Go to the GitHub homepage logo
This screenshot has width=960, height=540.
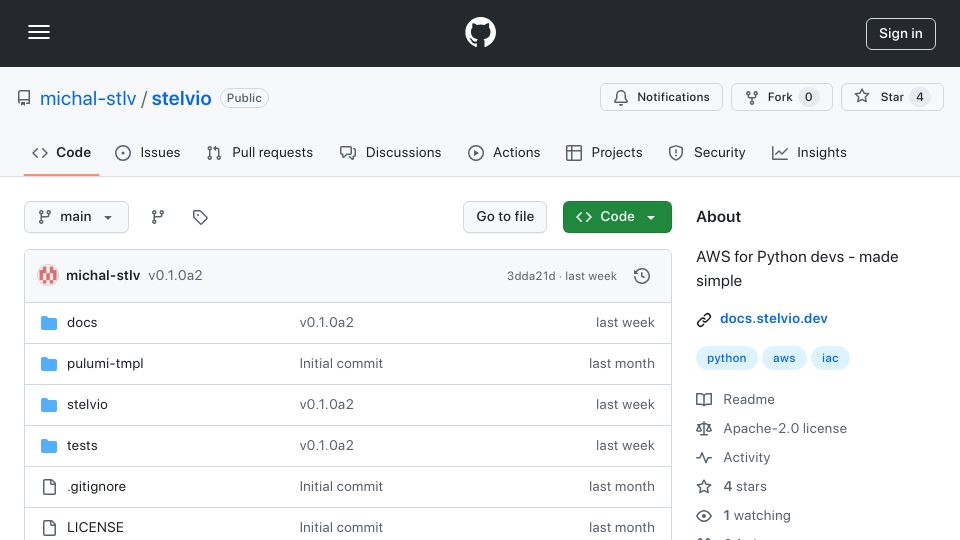coord(480,32)
